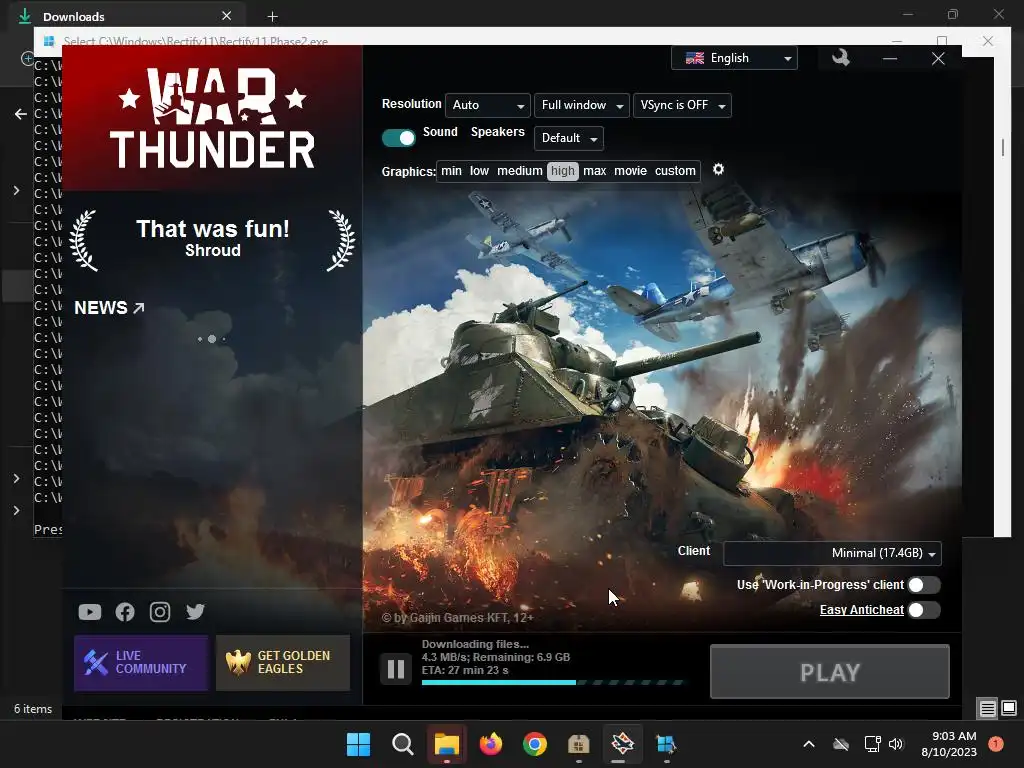
Task: Click the download progress bar
Action: [552, 682]
